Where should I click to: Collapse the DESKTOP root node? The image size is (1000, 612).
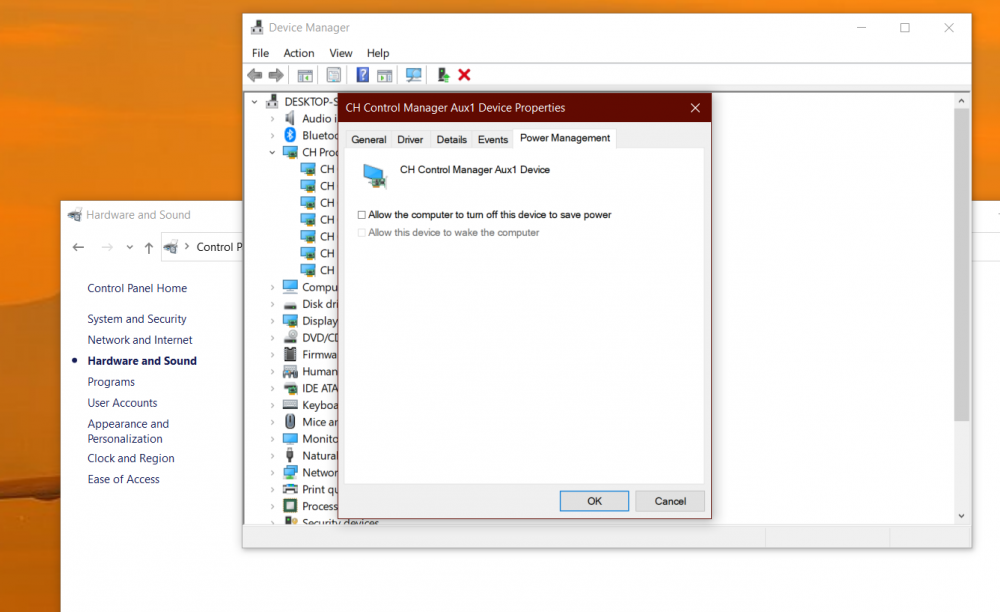coord(255,101)
